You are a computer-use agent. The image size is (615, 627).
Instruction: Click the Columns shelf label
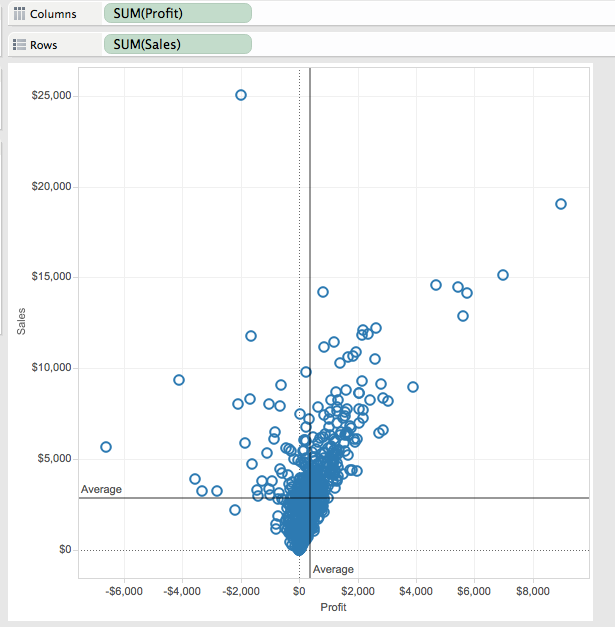[53, 13]
